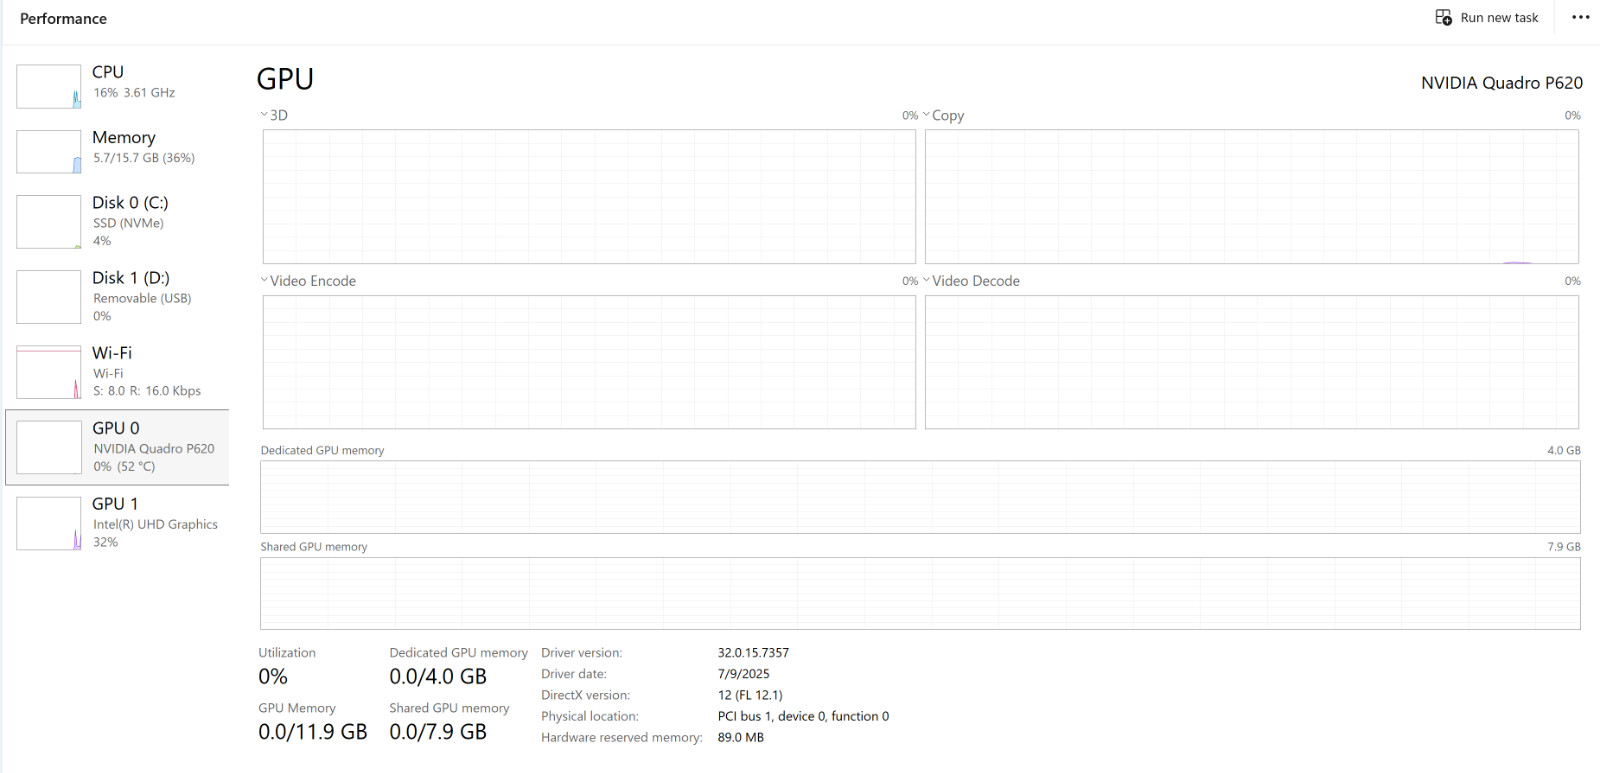This screenshot has height=773, width=1600.
Task: Click the Shared GPU memory graph
Action: point(920,594)
